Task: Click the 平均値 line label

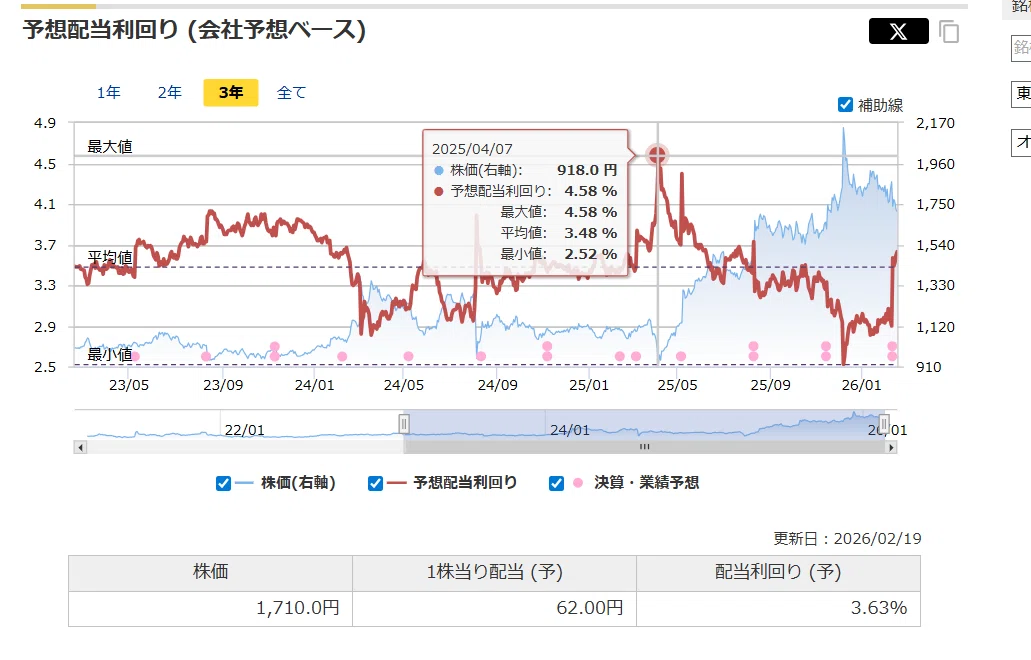Action: click(x=110, y=257)
